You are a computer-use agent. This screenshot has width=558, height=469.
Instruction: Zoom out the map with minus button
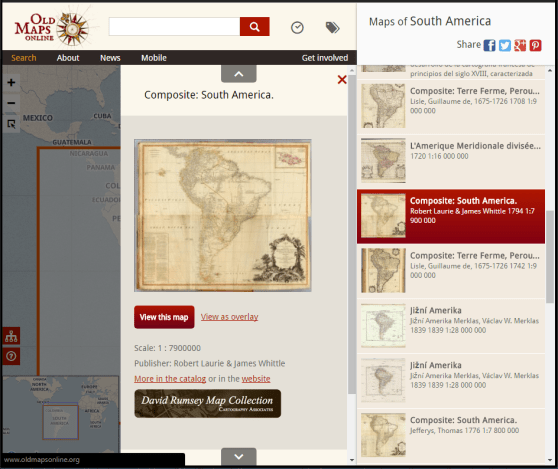pyautogui.click(x=11, y=103)
